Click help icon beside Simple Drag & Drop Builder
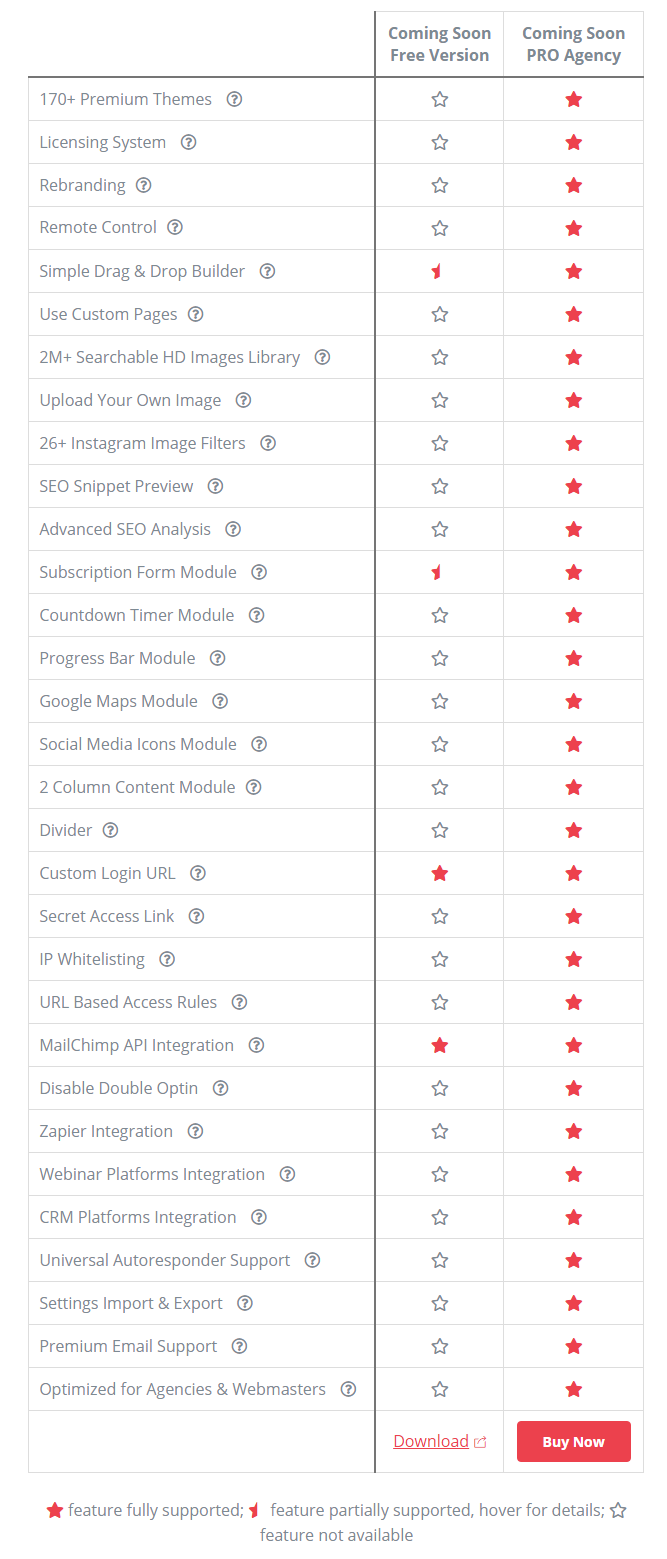This screenshot has width=667, height=1559. tap(267, 271)
